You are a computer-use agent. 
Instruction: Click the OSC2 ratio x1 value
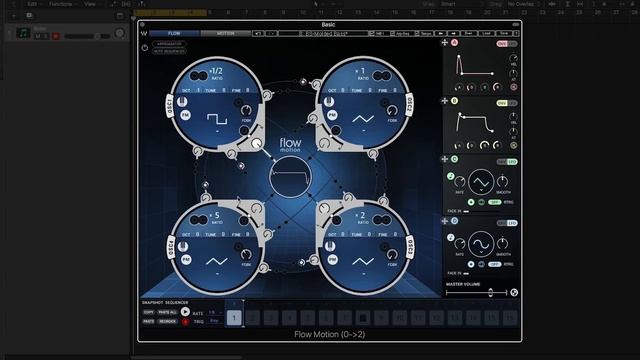[x=360, y=71]
